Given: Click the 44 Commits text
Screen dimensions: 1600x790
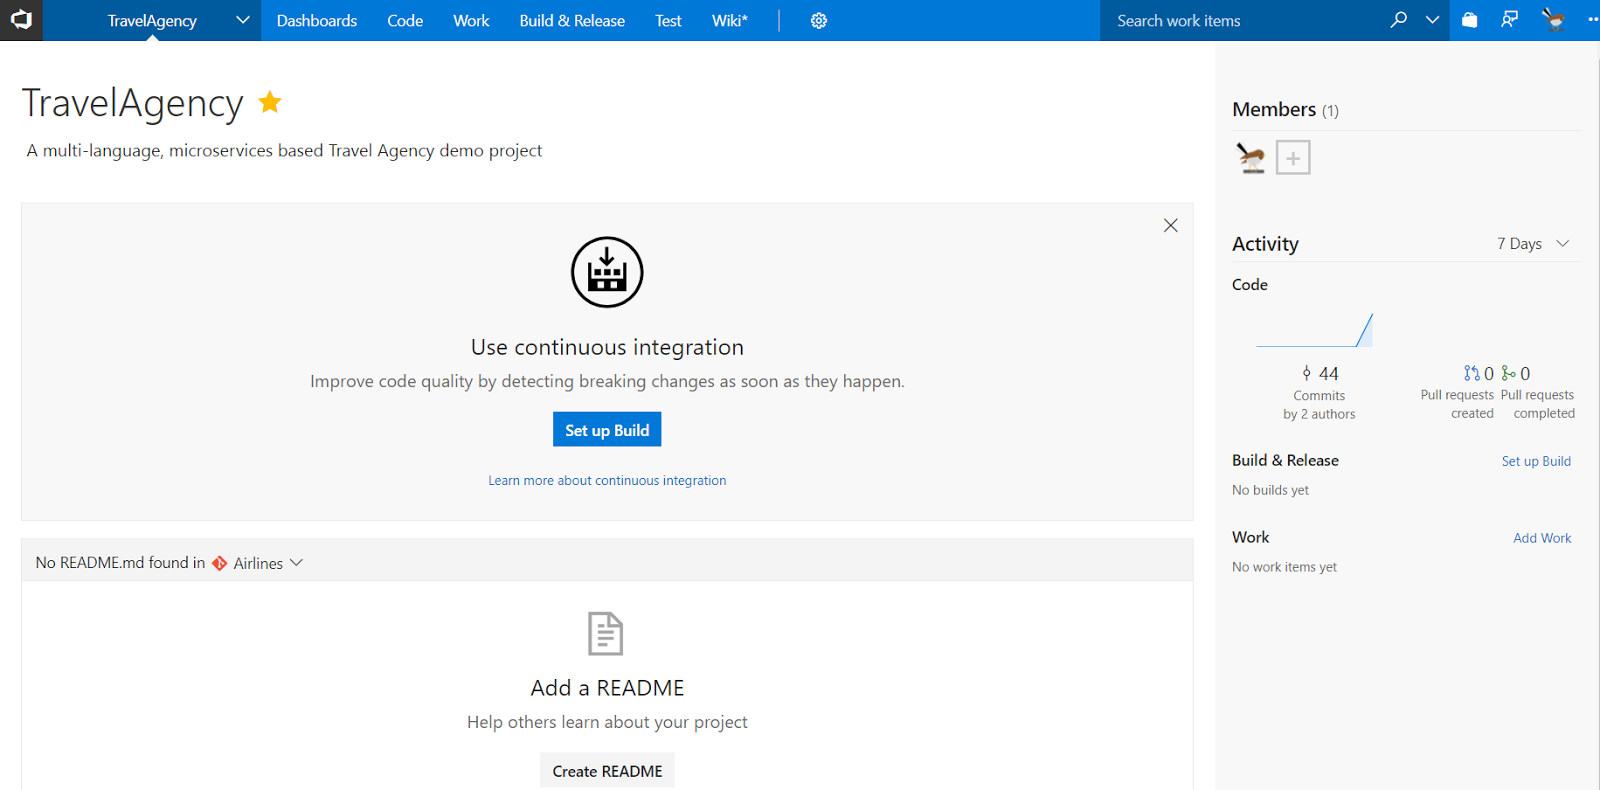Looking at the screenshot, I should pyautogui.click(x=1319, y=384).
